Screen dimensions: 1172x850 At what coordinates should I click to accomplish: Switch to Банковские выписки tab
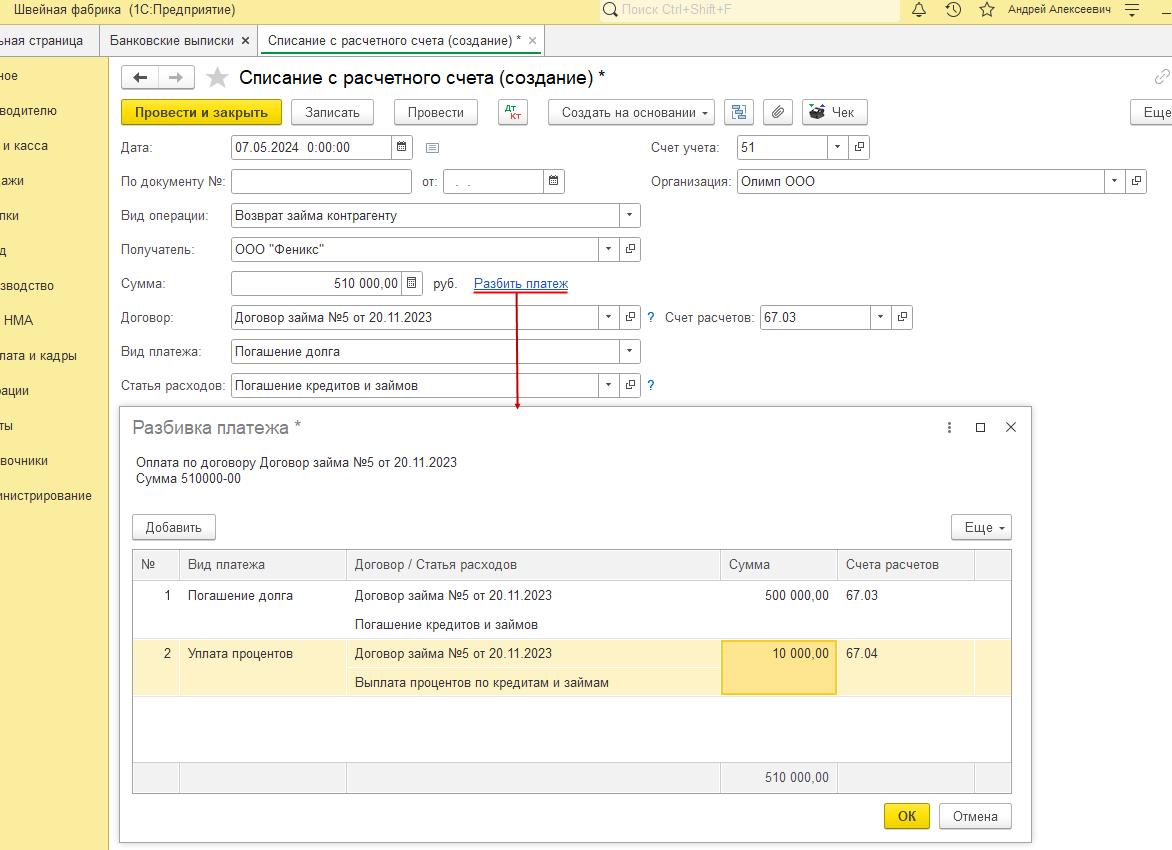tap(171, 40)
